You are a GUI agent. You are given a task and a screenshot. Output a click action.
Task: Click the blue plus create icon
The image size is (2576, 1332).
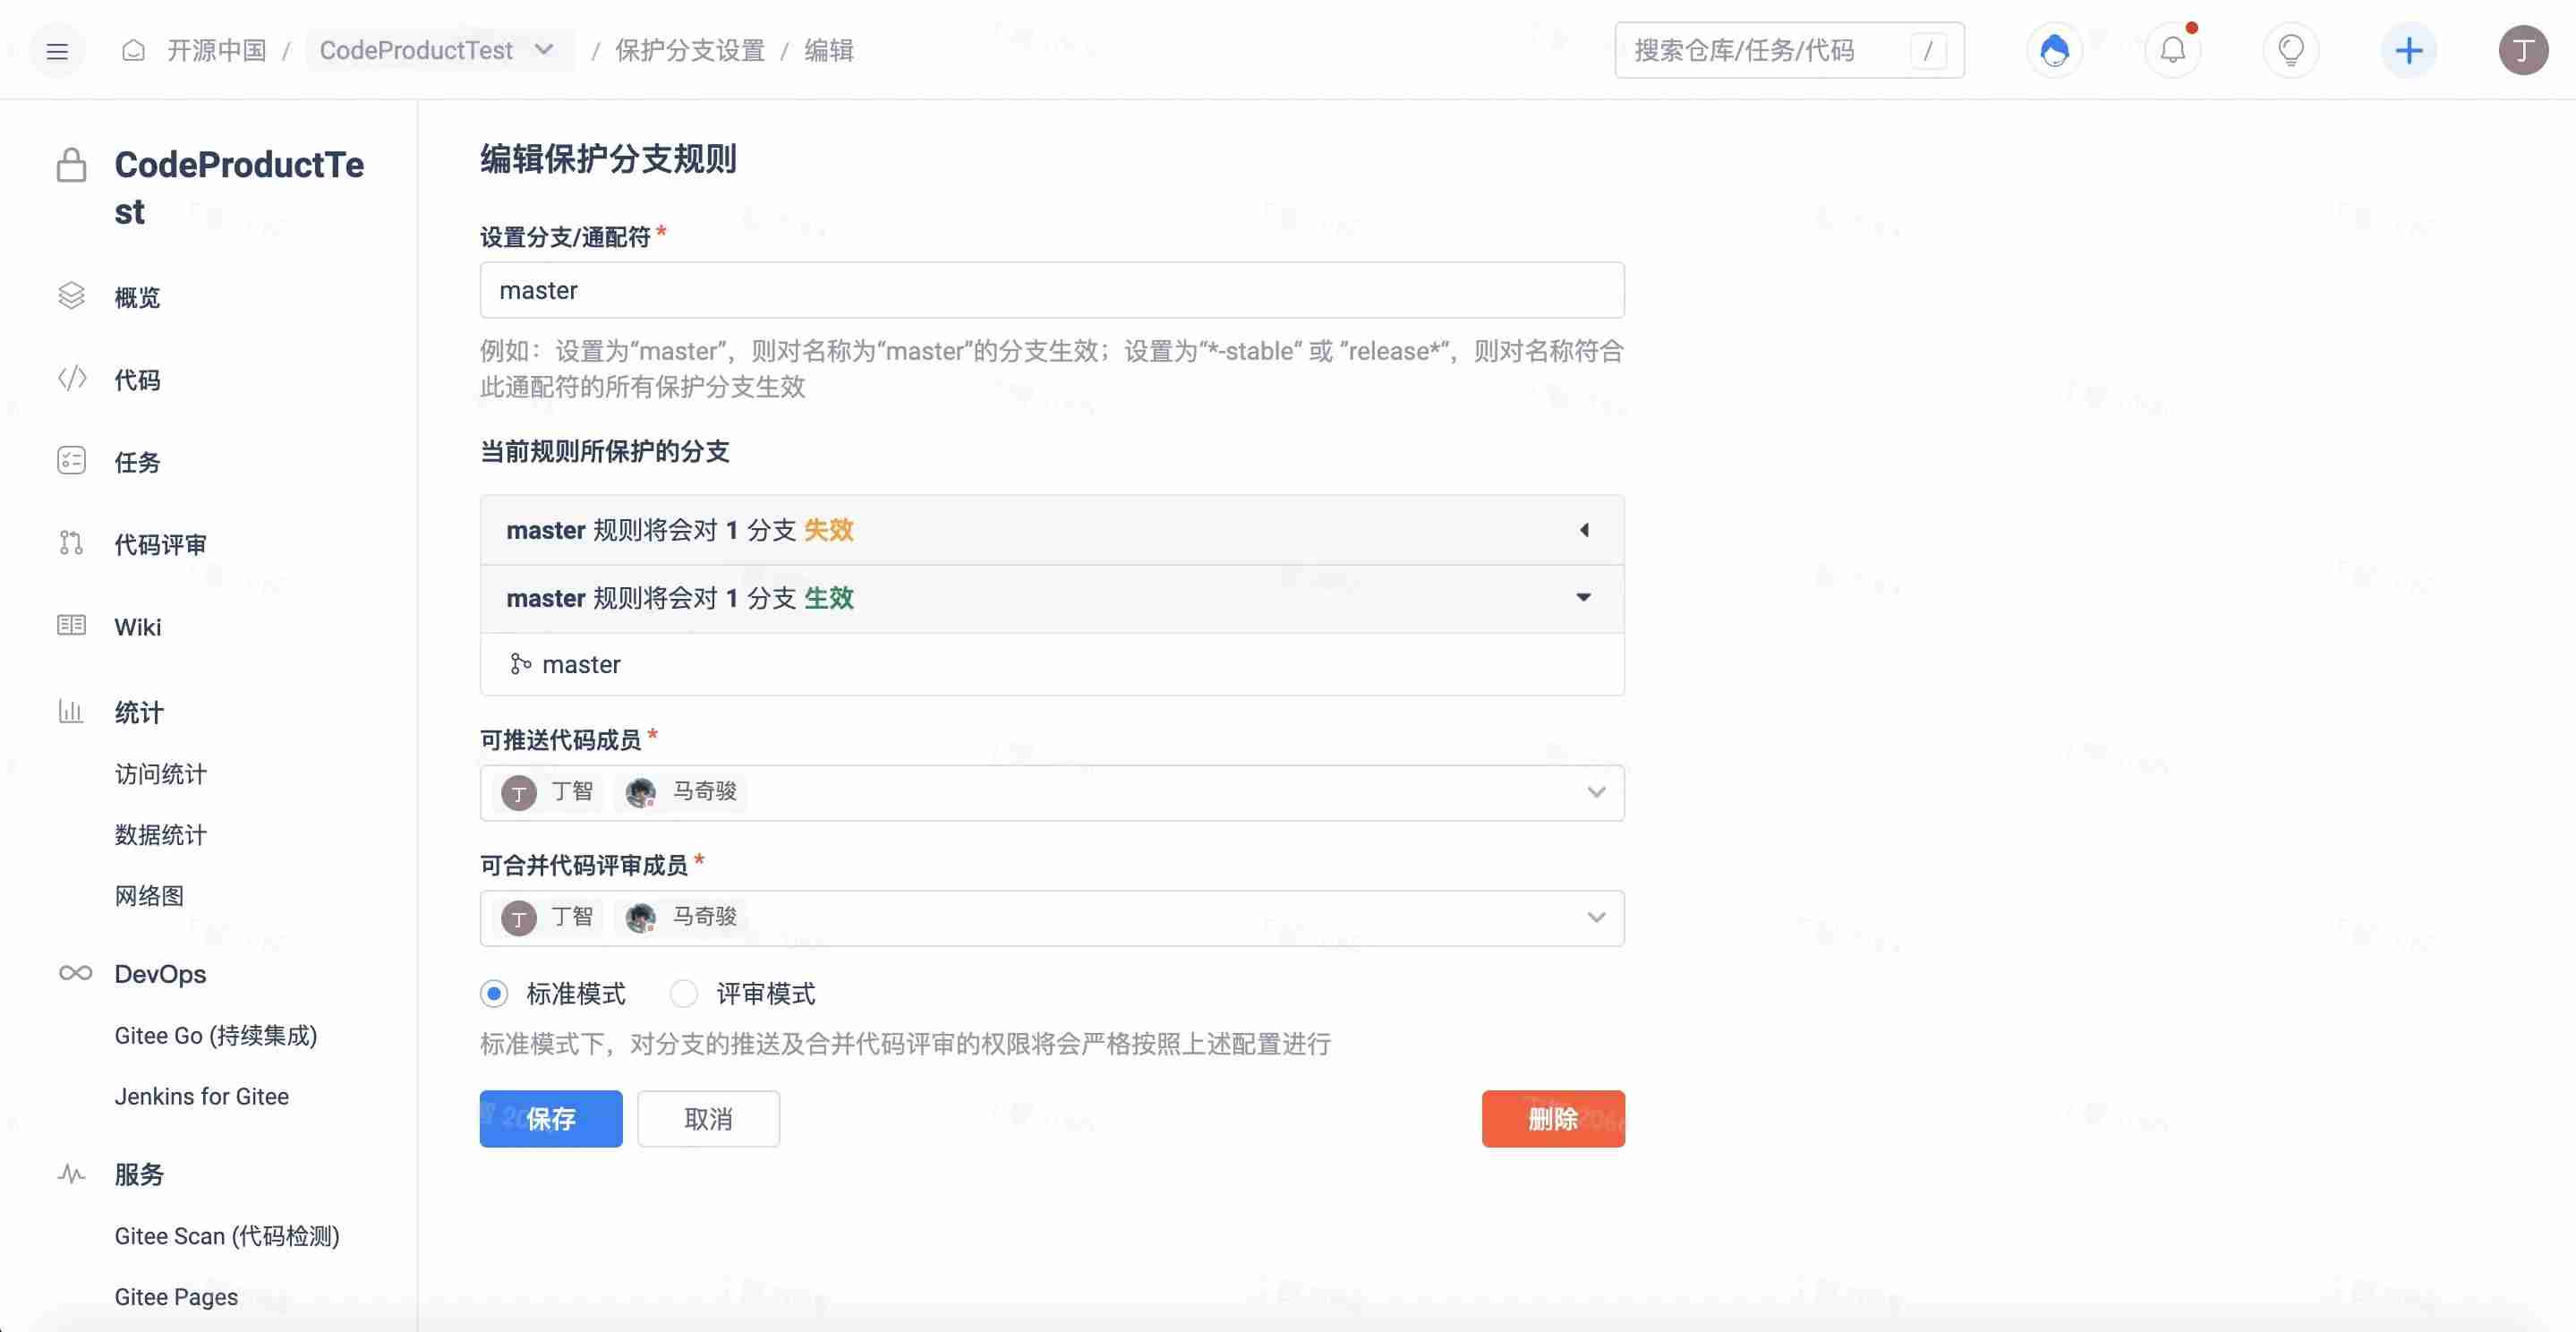[x=2408, y=50]
